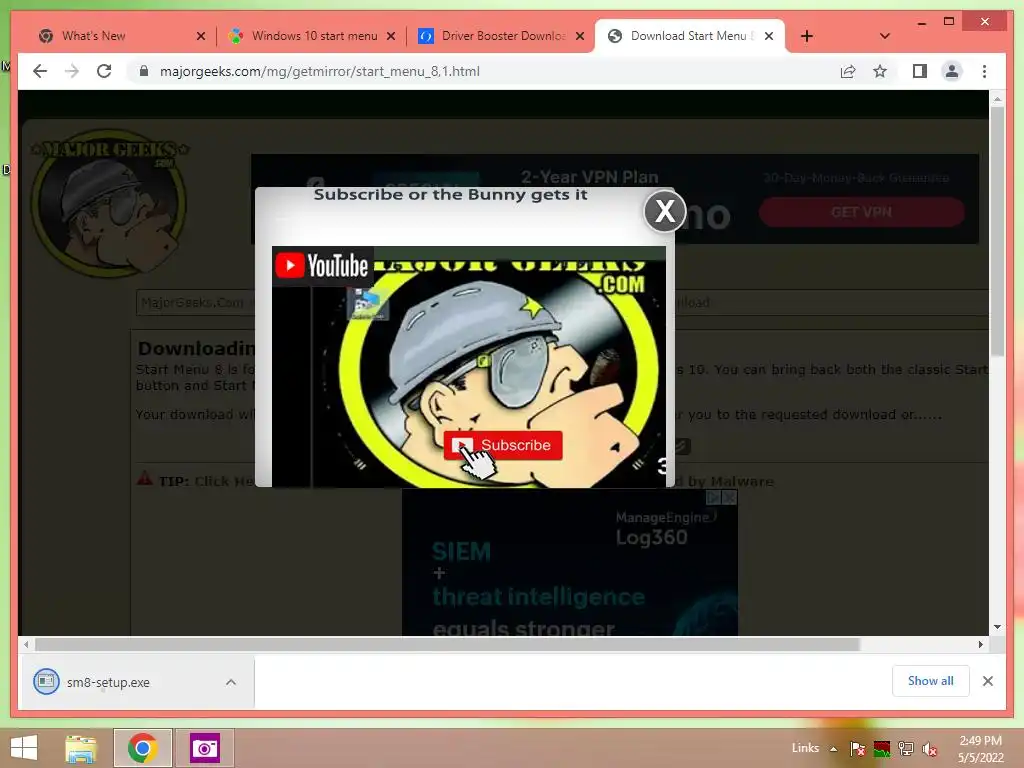
Task: Click the scroll right arrow
Action: pos(980,645)
